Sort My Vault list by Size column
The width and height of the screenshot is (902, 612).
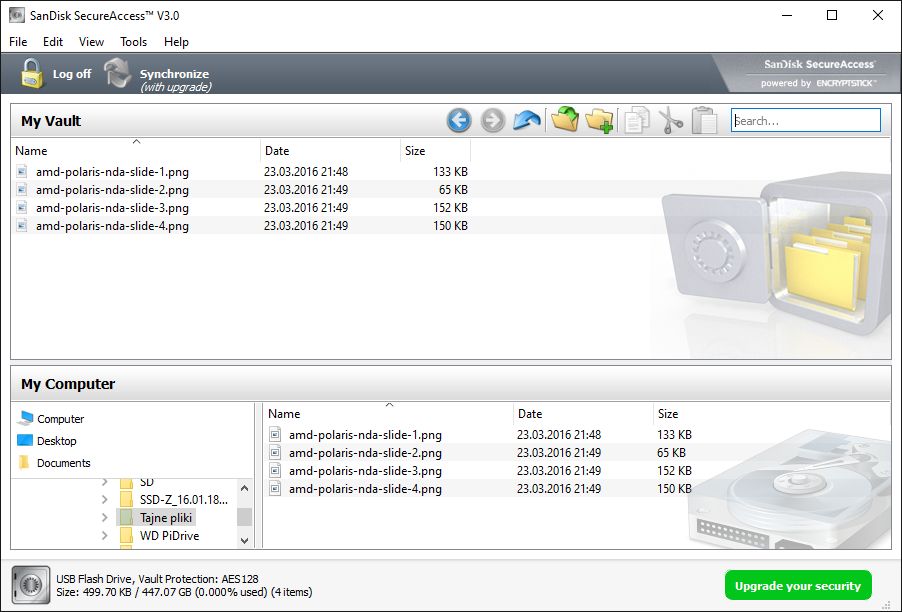tap(435, 150)
